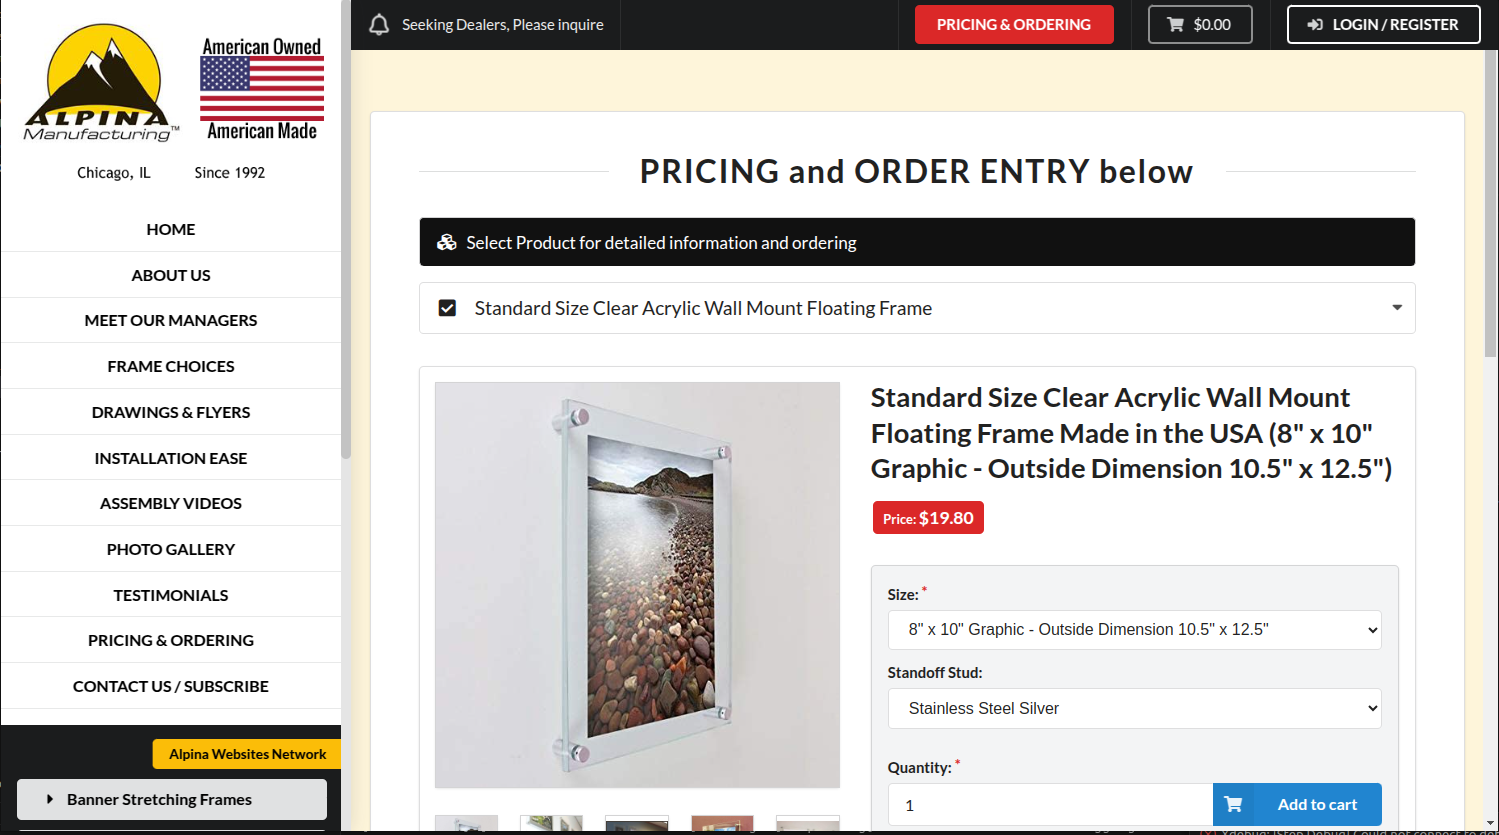The height and width of the screenshot is (835, 1499).
Task: Click the red Pricing & Ordering button
Action: coord(1013,25)
